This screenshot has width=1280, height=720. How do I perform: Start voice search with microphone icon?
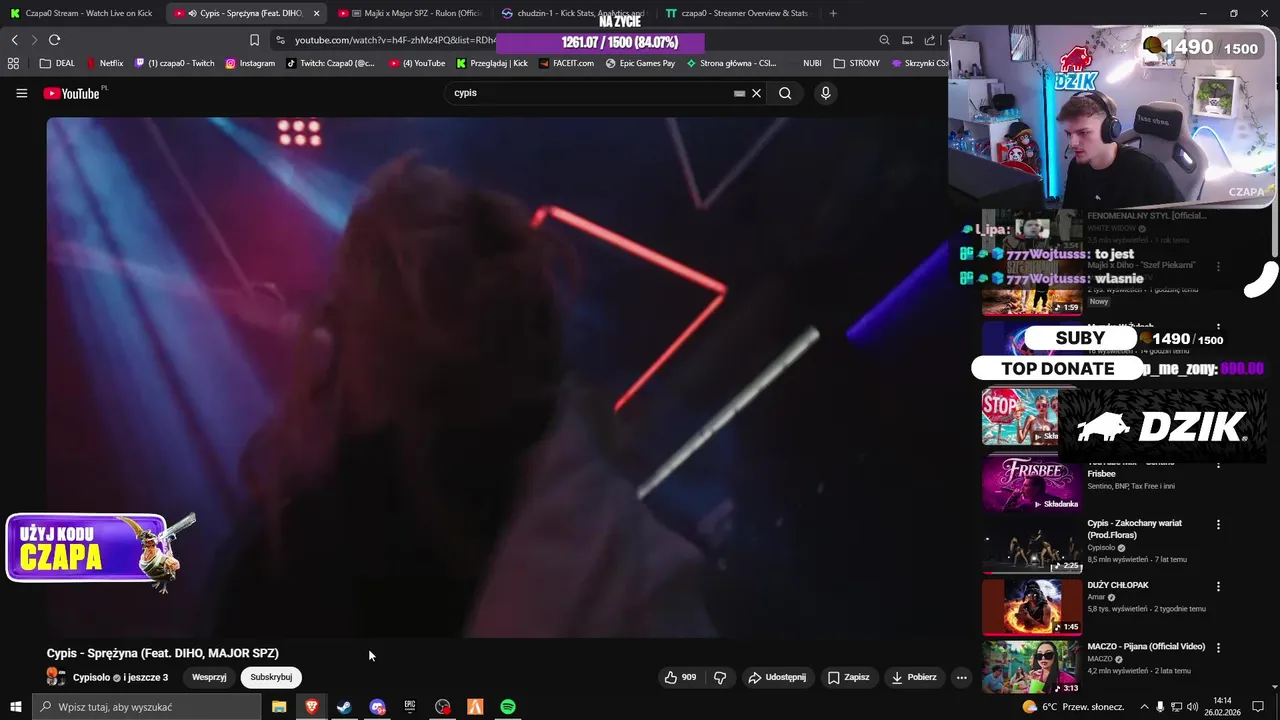click(x=825, y=93)
